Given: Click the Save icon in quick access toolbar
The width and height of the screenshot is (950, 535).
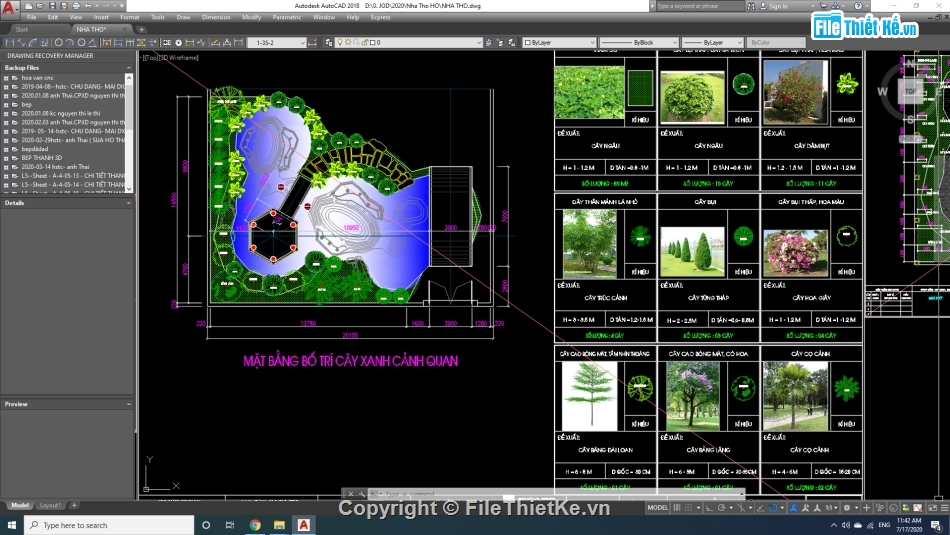Looking at the screenshot, I should 52,5.
